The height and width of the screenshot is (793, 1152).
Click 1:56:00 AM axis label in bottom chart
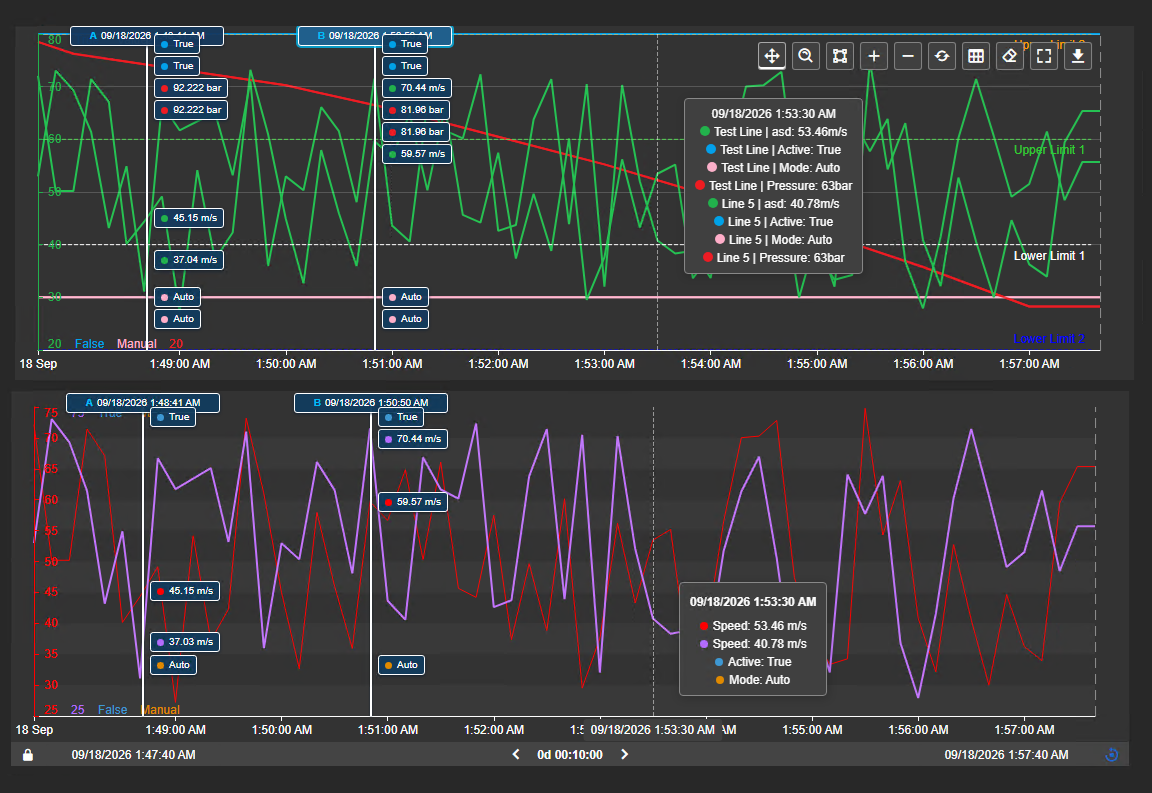(x=918, y=730)
